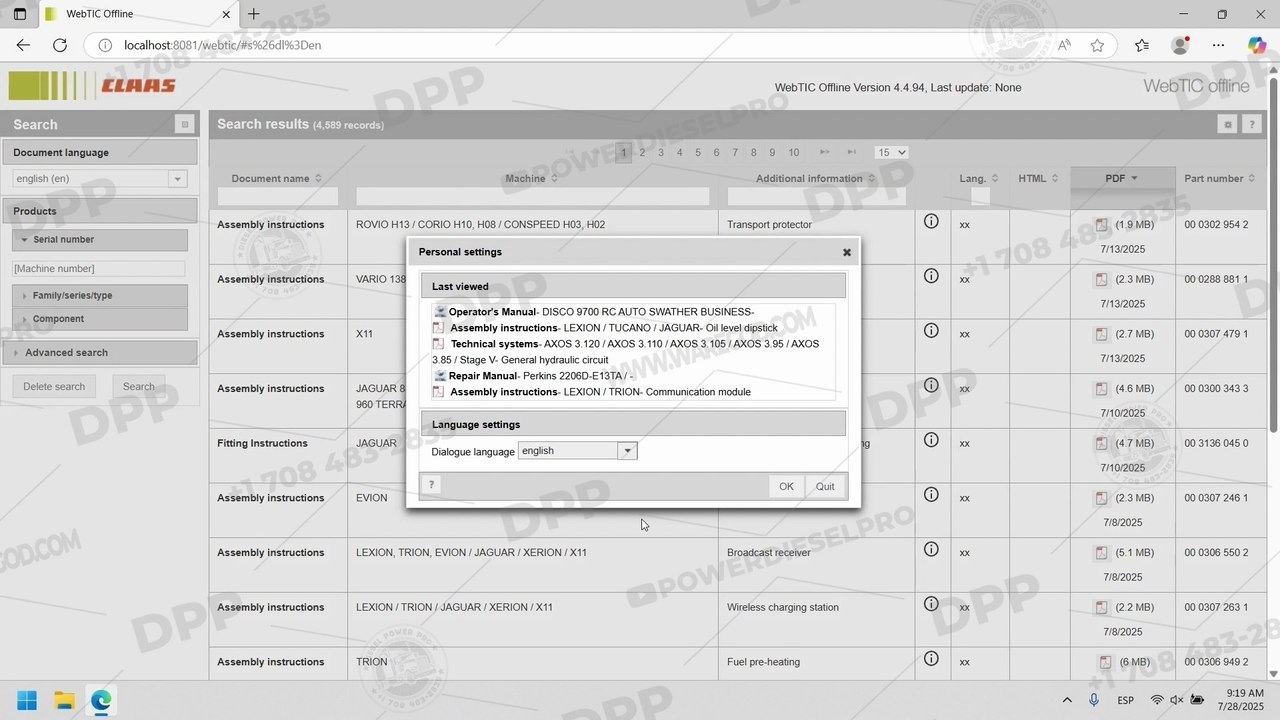Open last viewed Assembly instructions Communication module

[x=592, y=392]
